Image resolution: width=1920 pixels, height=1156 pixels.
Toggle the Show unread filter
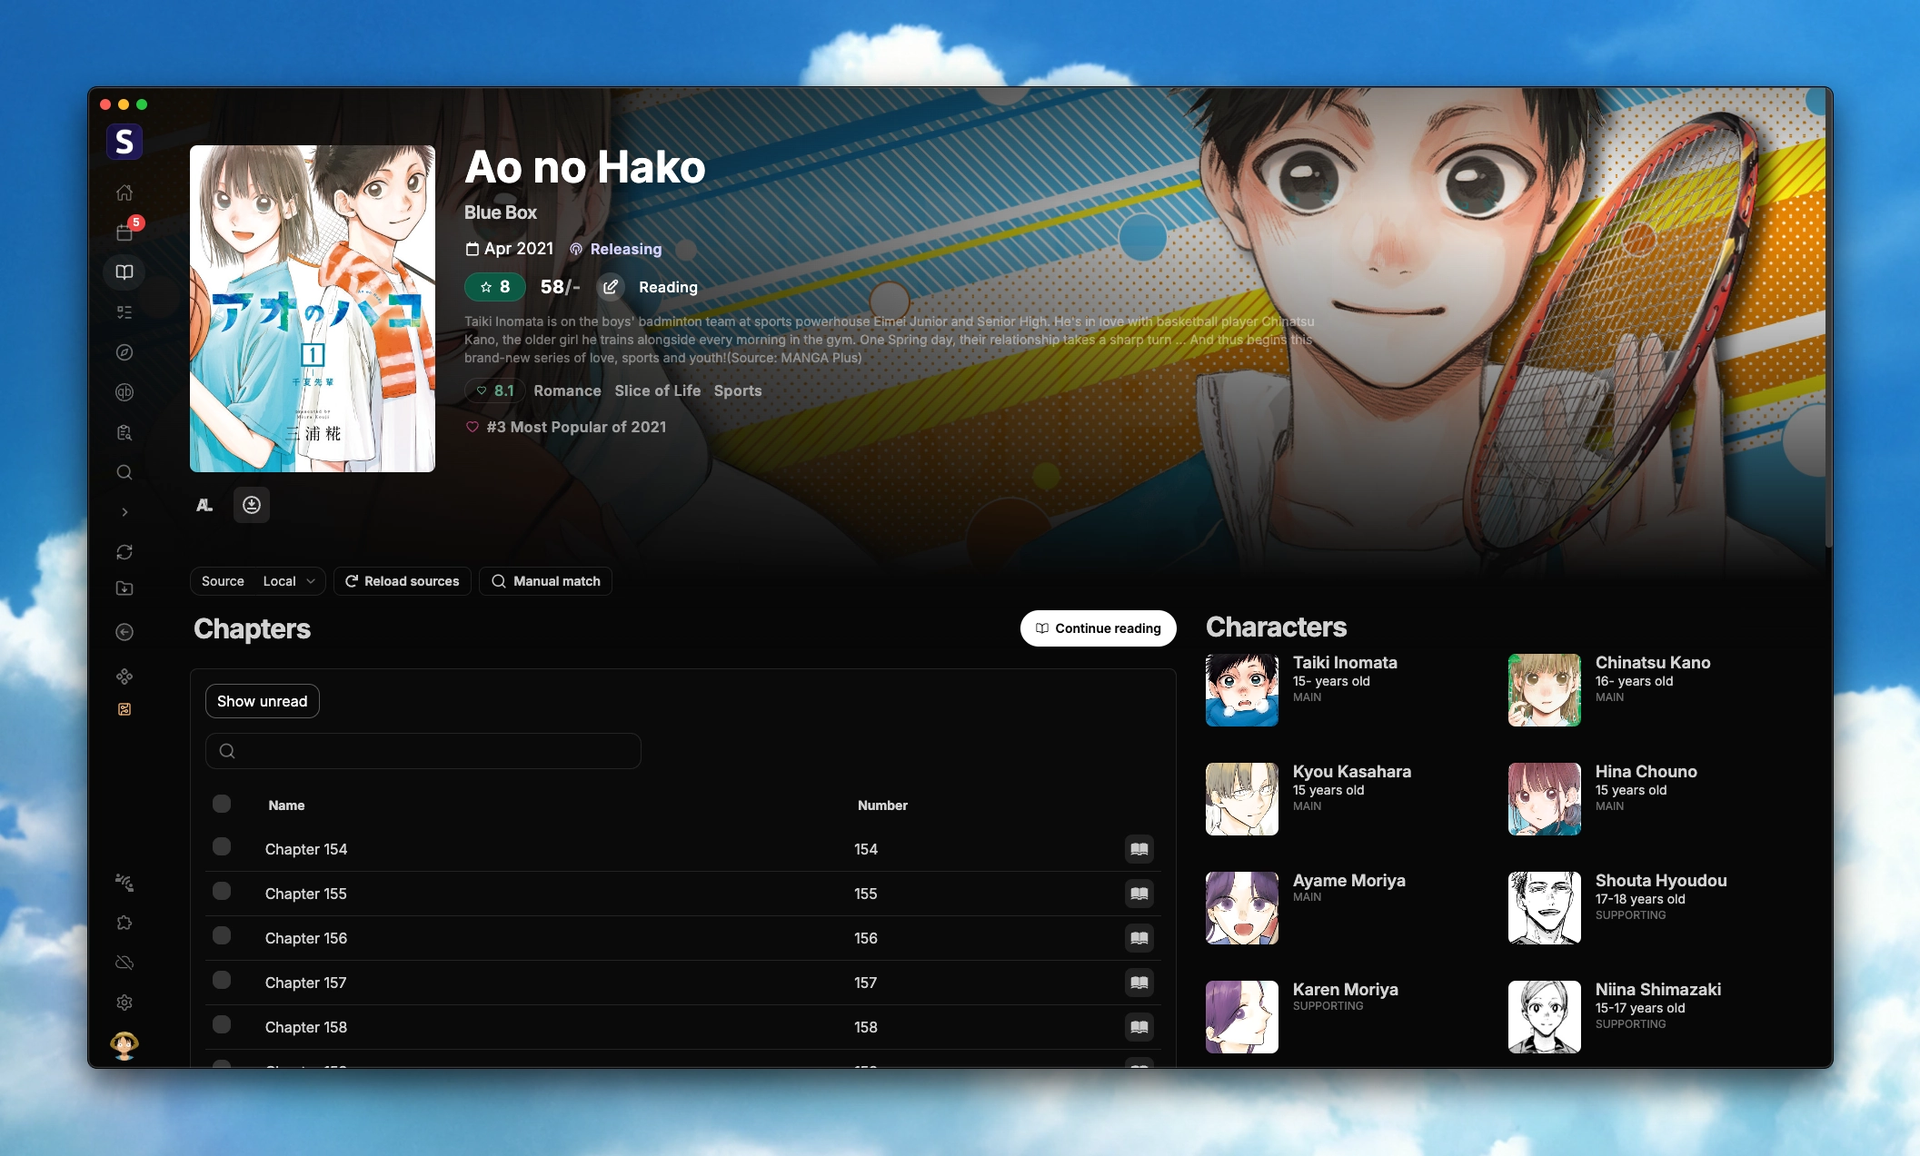pos(262,701)
